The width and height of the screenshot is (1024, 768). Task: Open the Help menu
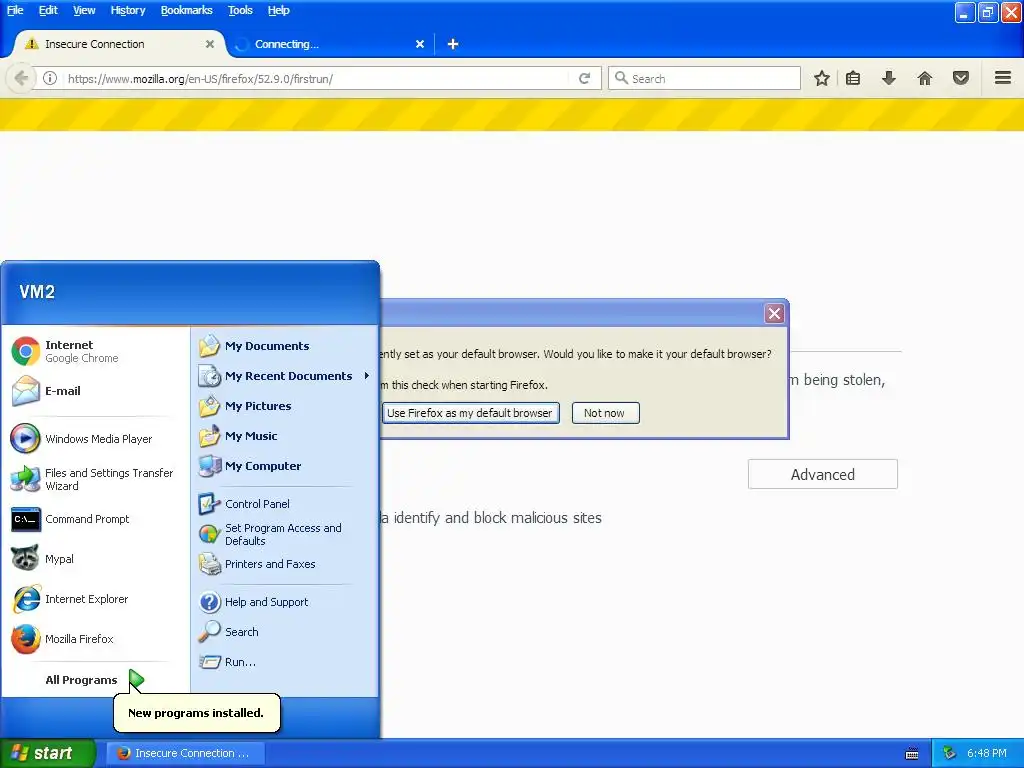279,10
